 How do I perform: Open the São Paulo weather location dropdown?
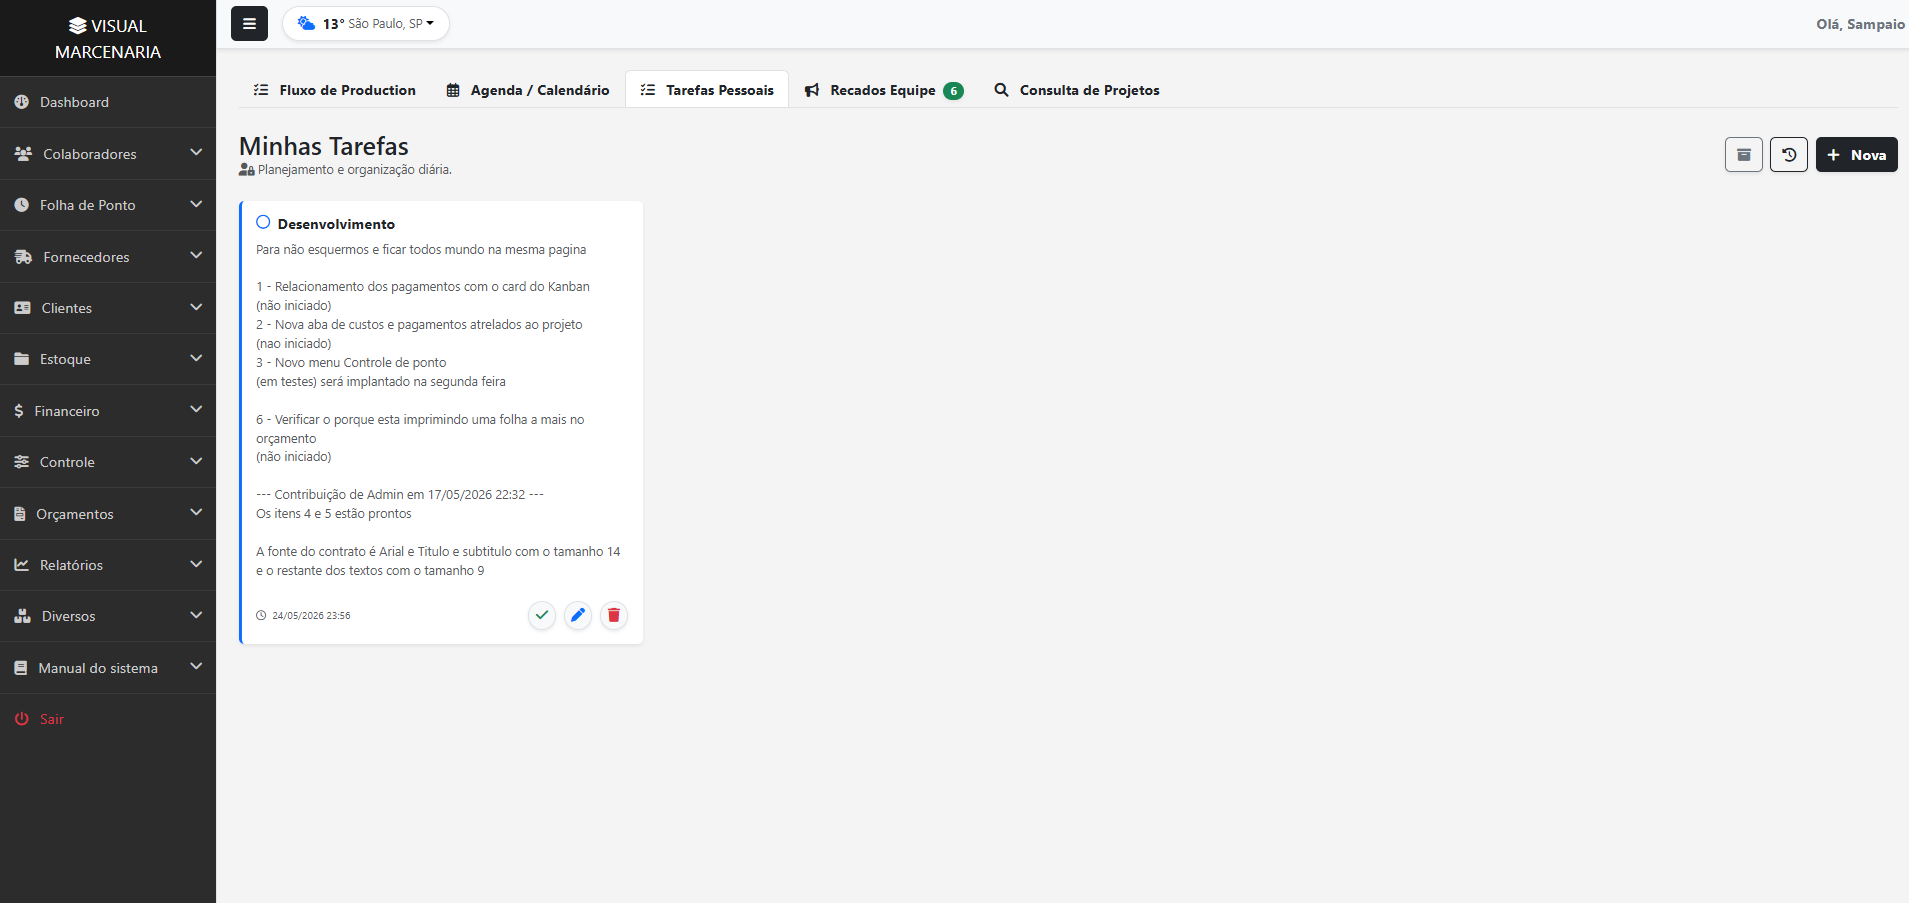tap(366, 23)
